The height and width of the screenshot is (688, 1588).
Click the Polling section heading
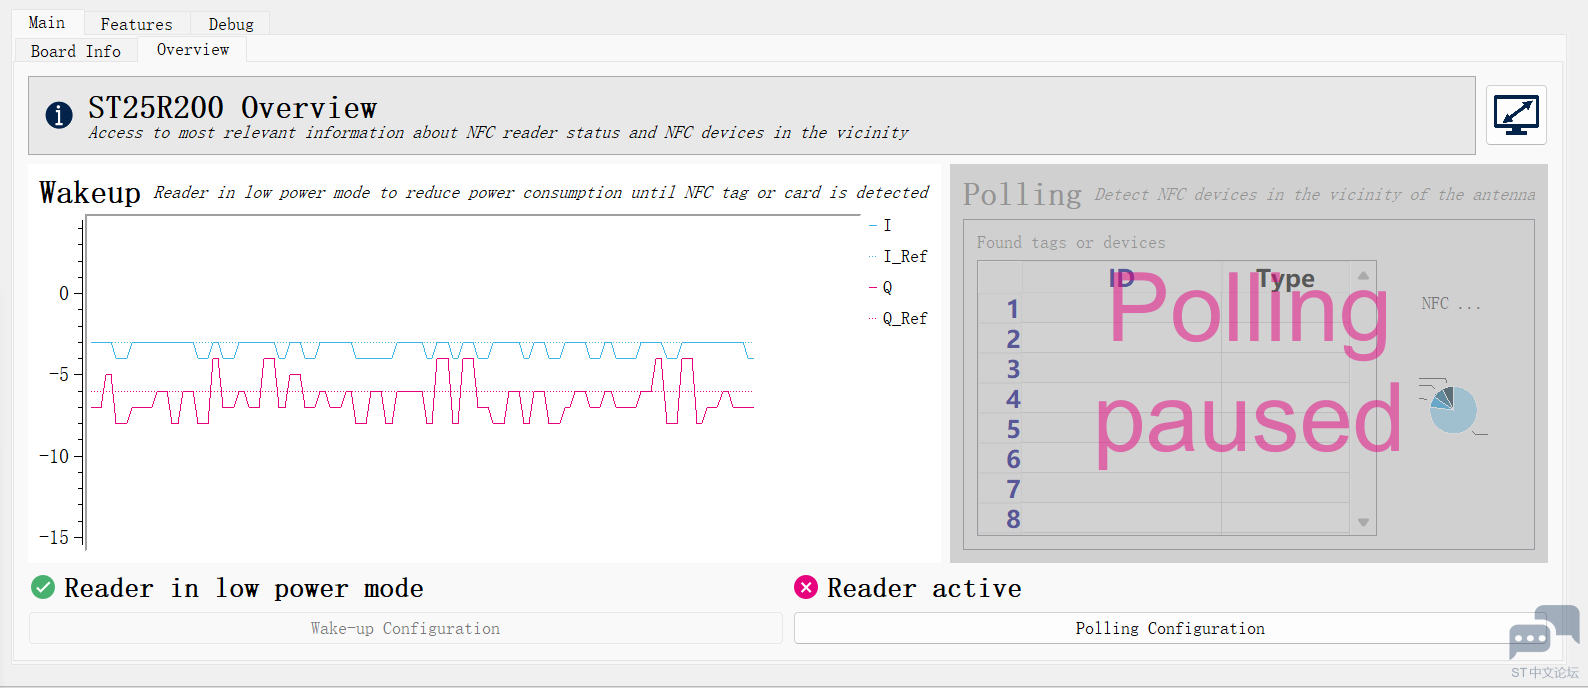(1022, 194)
